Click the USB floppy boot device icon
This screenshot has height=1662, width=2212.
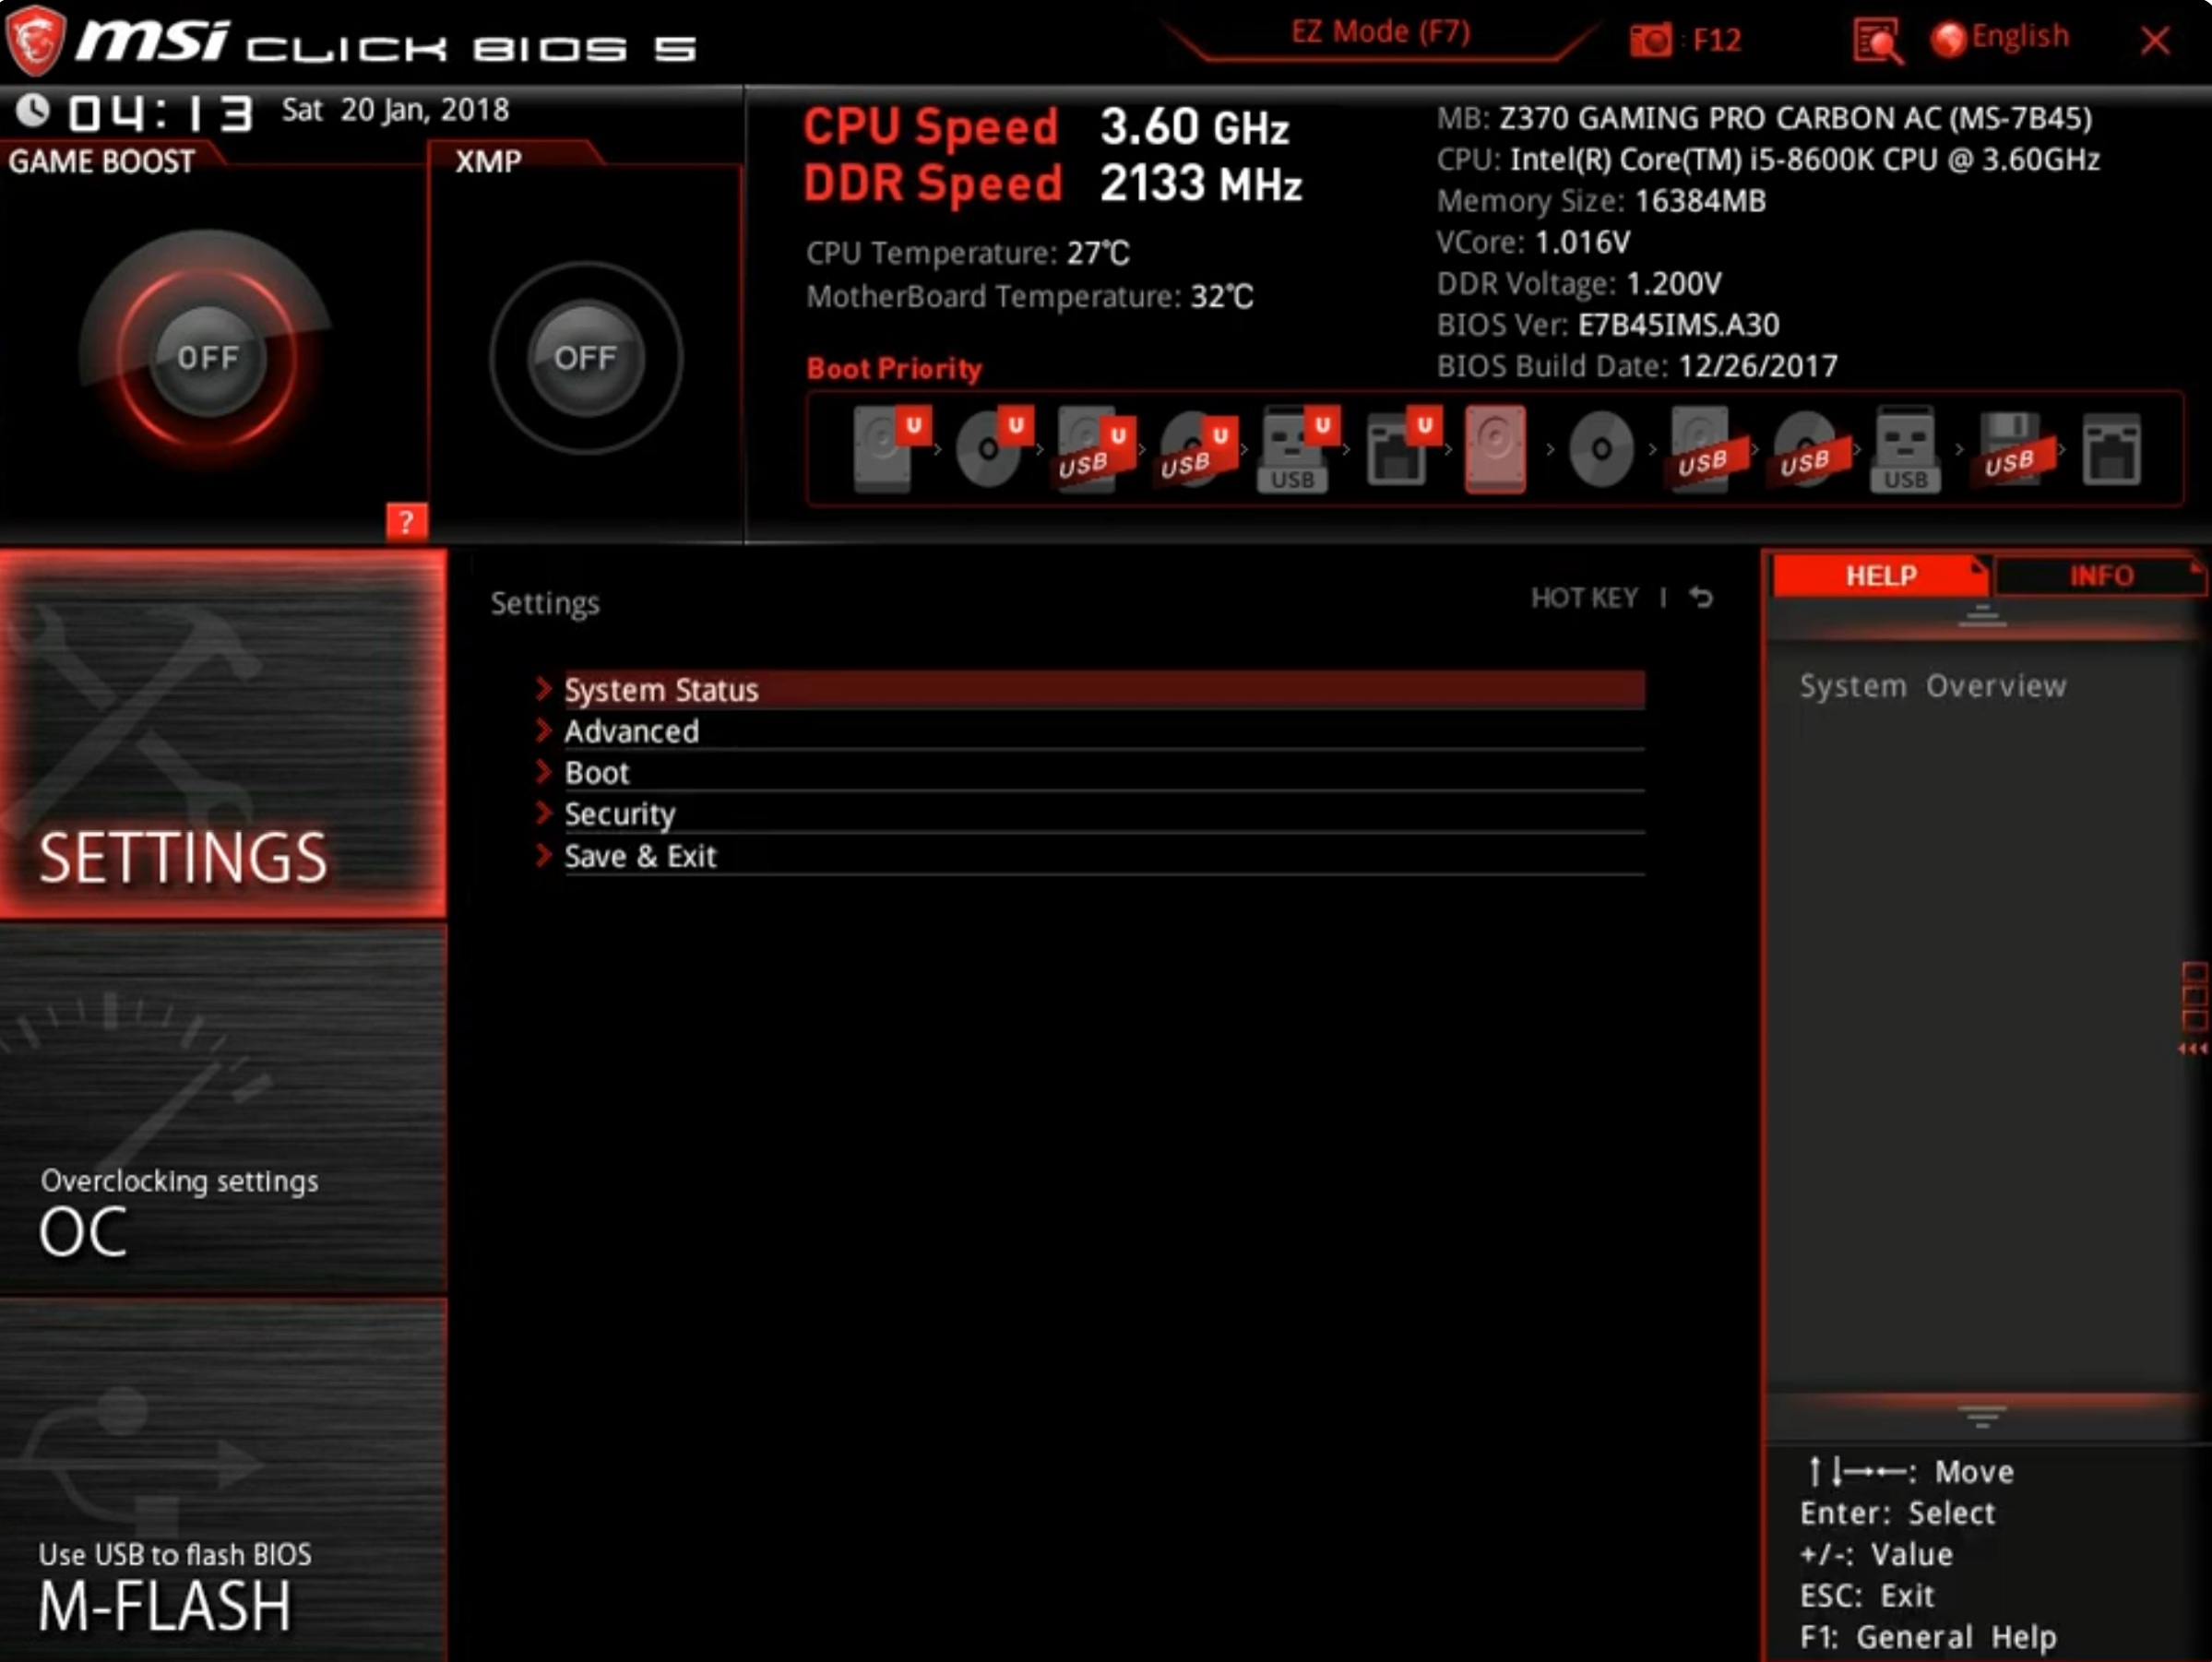tap(2012, 449)
